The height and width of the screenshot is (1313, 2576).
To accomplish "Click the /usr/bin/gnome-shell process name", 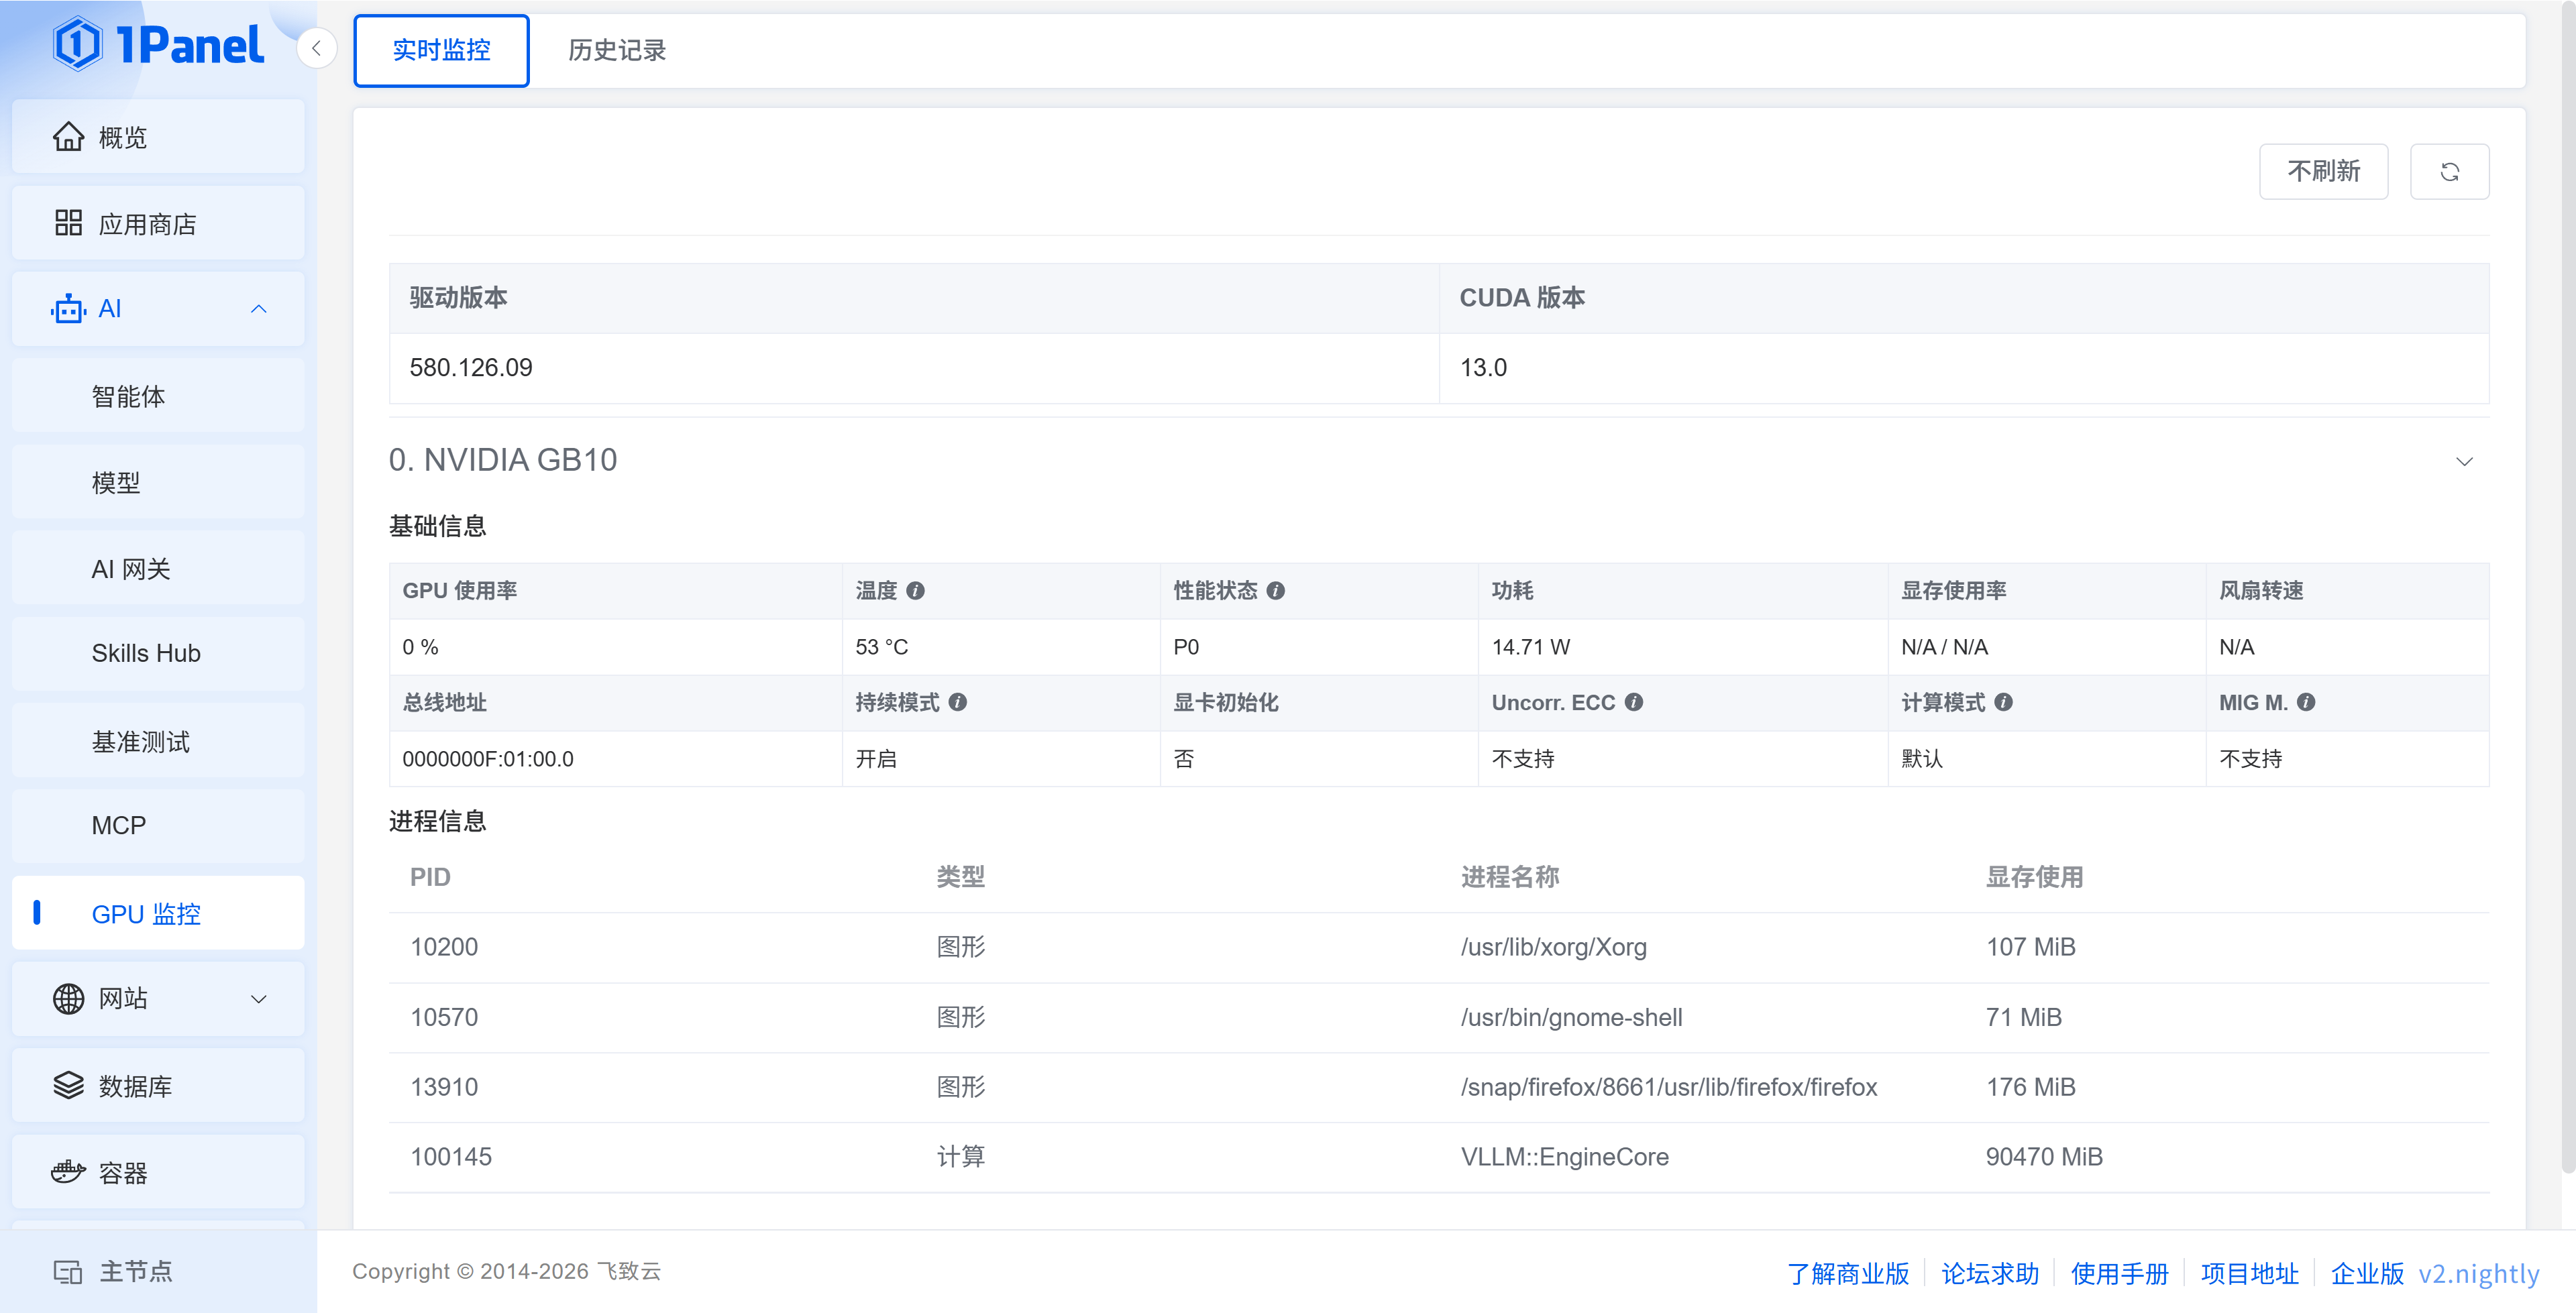I will [x=1572, y=1017].
